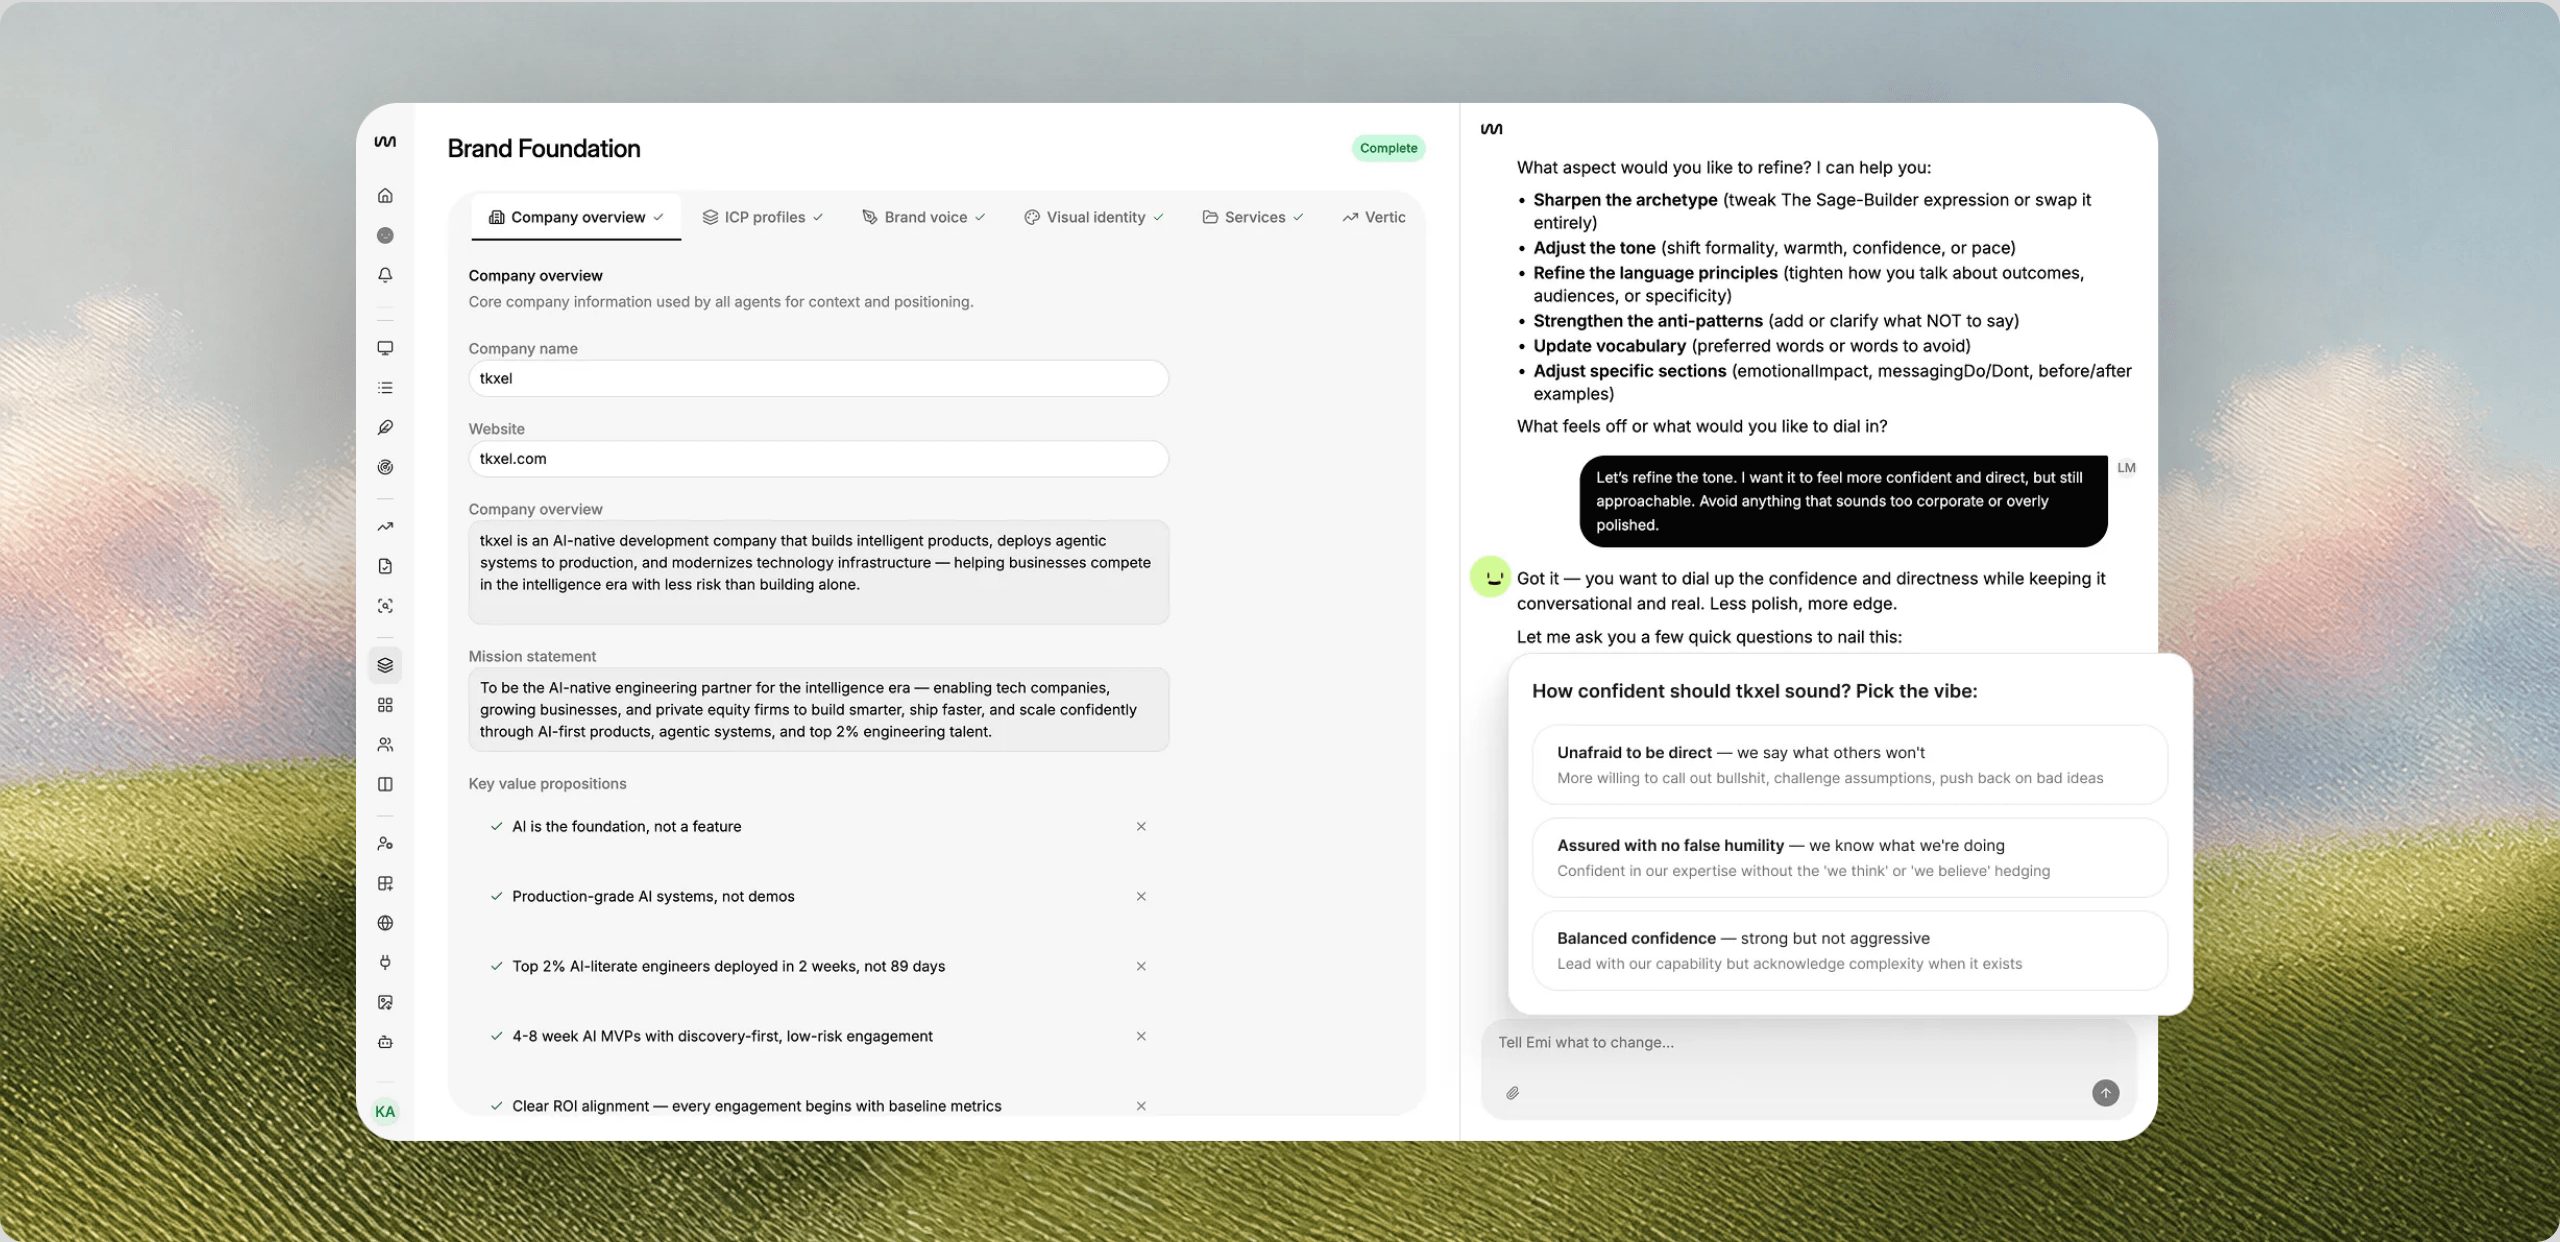The image size is (2560, 1242).
Task: Select the globe icon in sidebar
Action: pos(385,922)
